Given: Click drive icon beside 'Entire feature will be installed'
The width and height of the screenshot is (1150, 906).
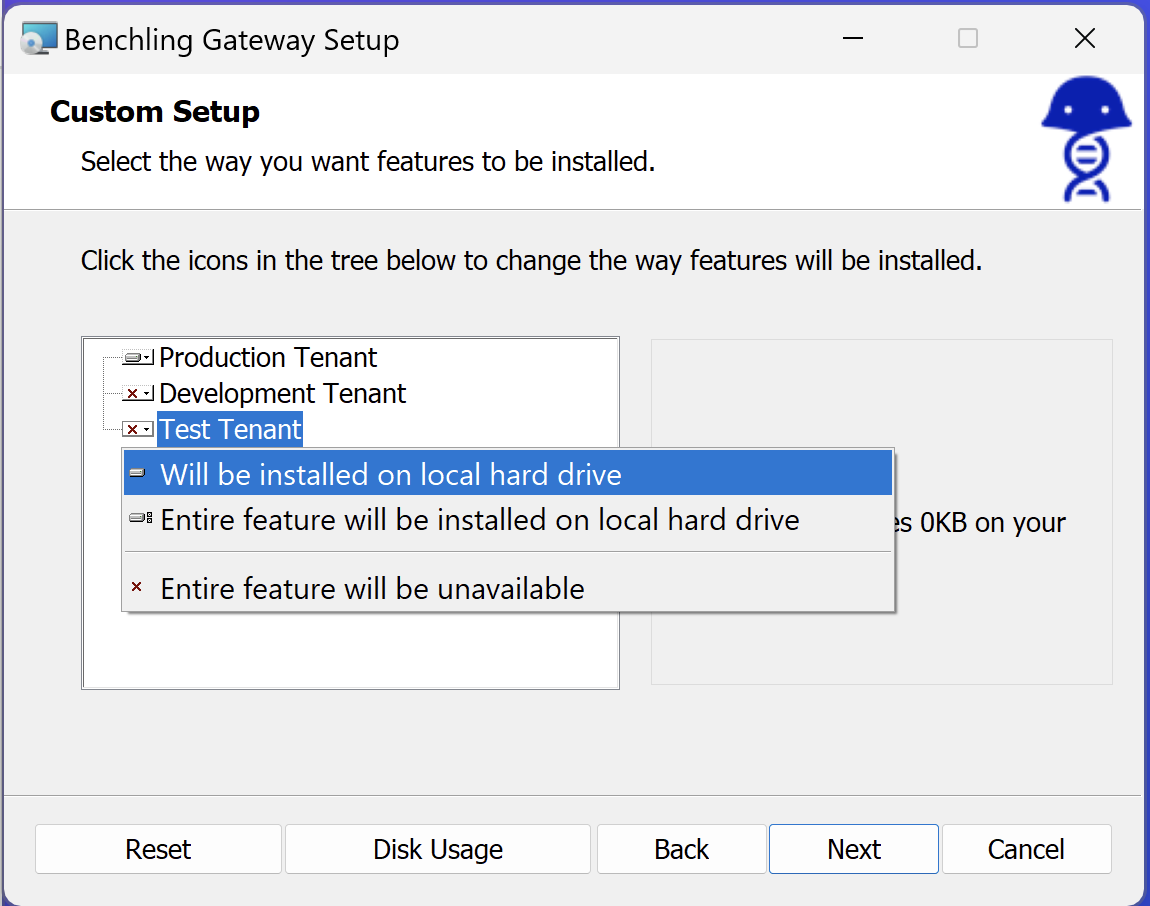Looking at the screenshot, I should click(x=140, y=520).
